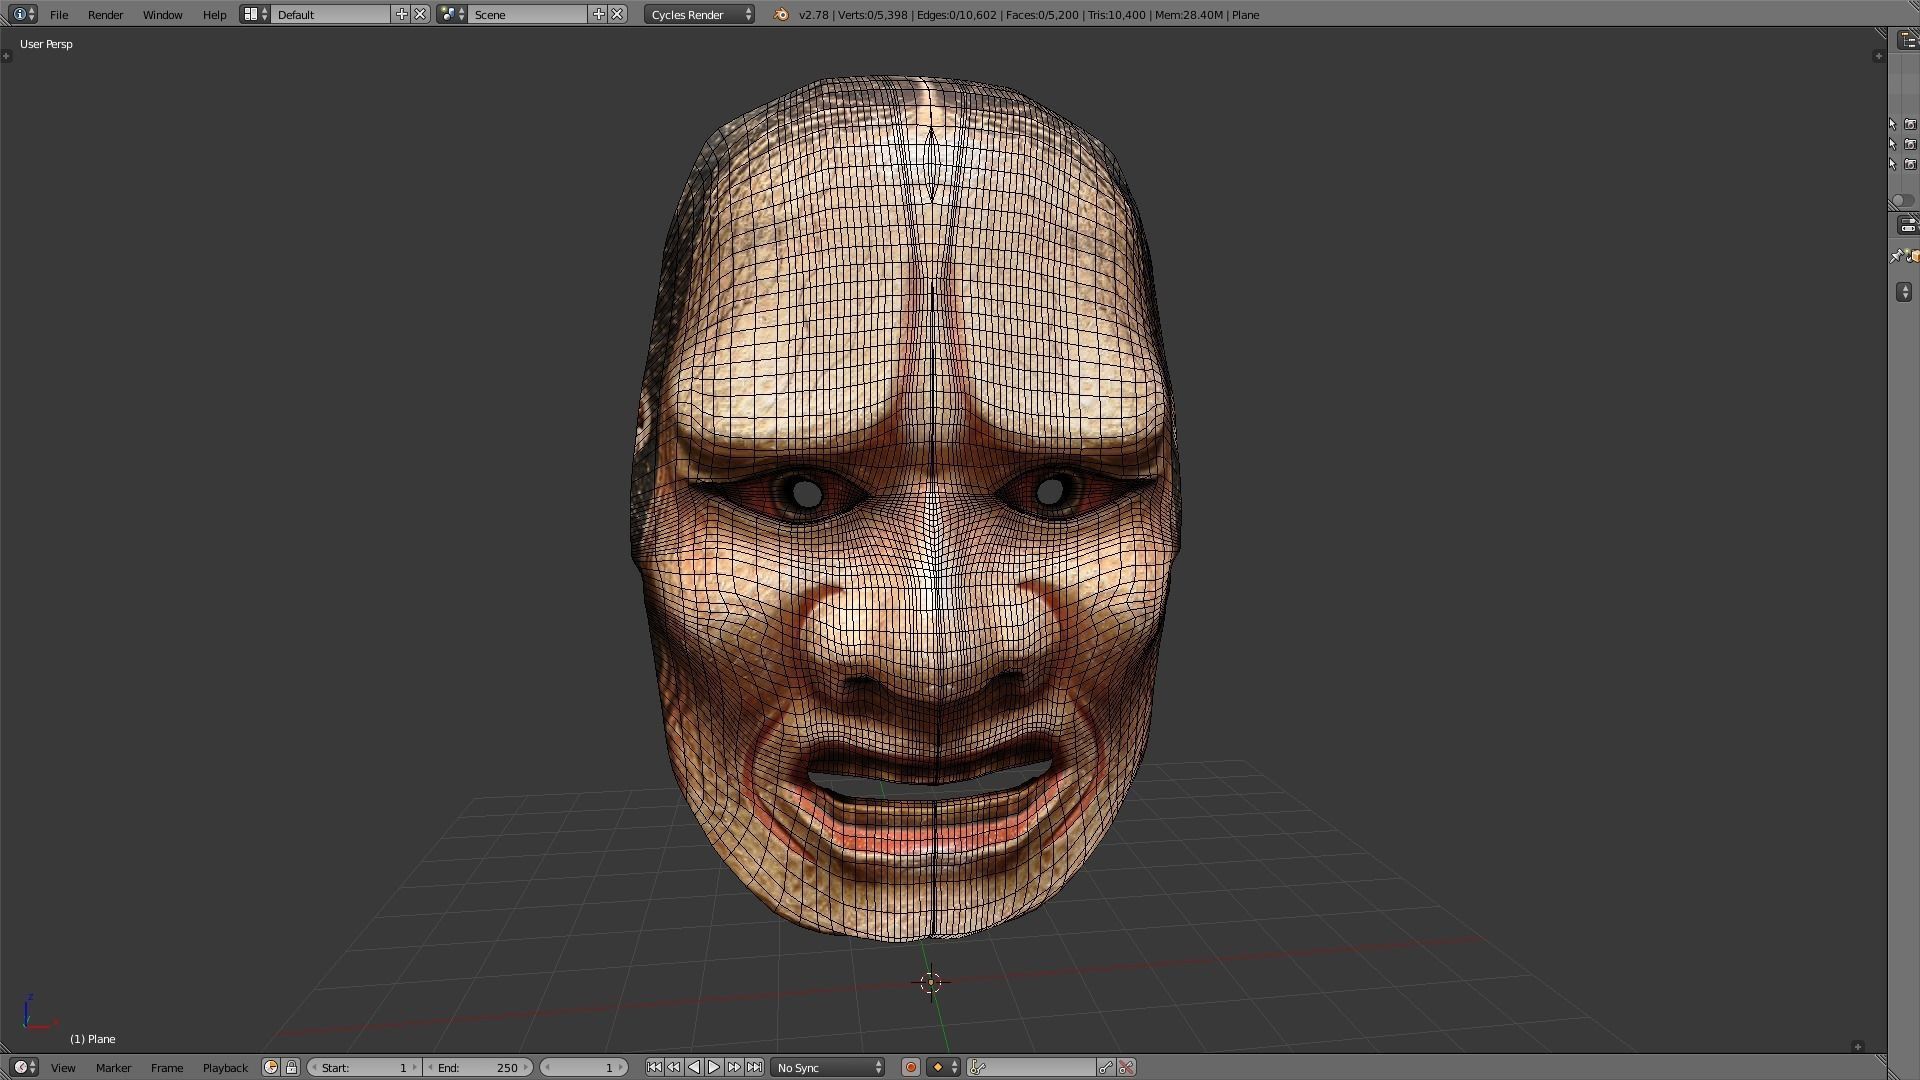This screenshot has height=1080, width=1920.
Task: Jump to next keyframe
Action: (734, 1068)
